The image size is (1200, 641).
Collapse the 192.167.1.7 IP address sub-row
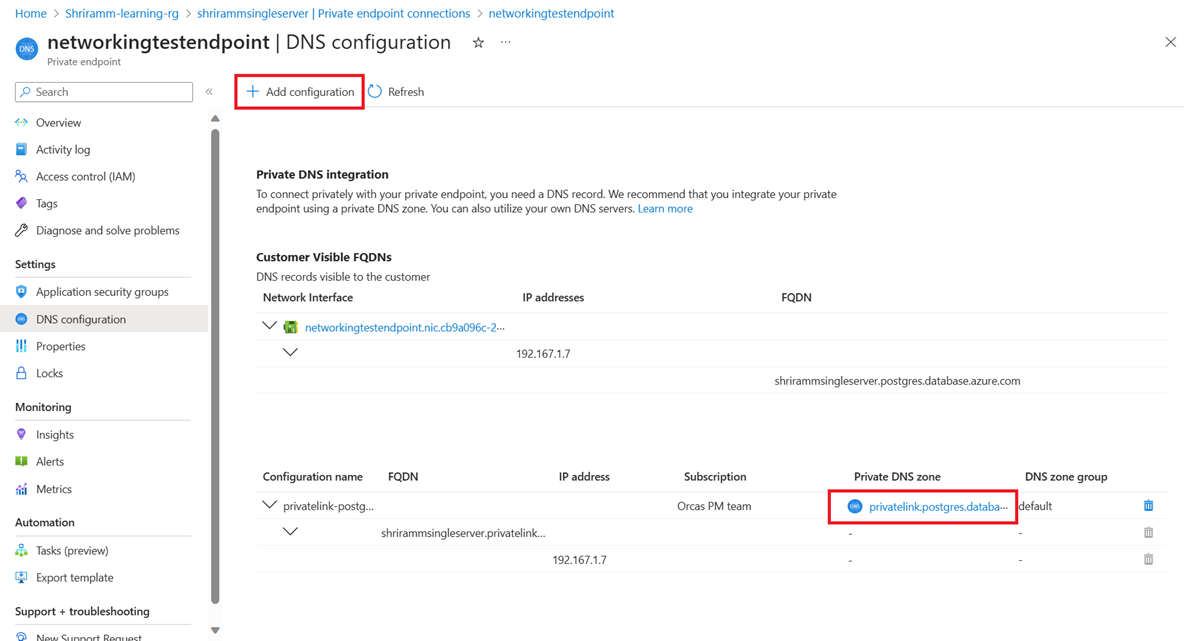290,353
